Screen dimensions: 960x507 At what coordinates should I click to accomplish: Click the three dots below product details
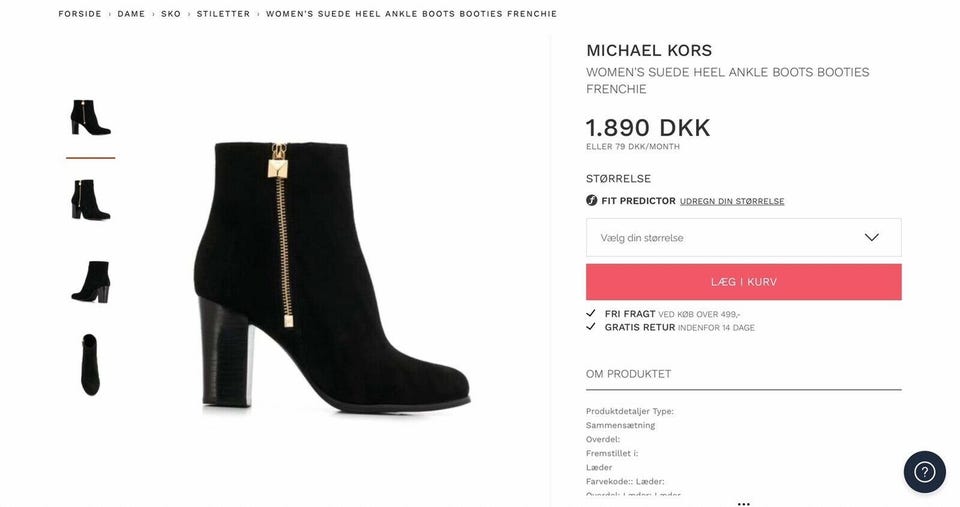[743, 504]
